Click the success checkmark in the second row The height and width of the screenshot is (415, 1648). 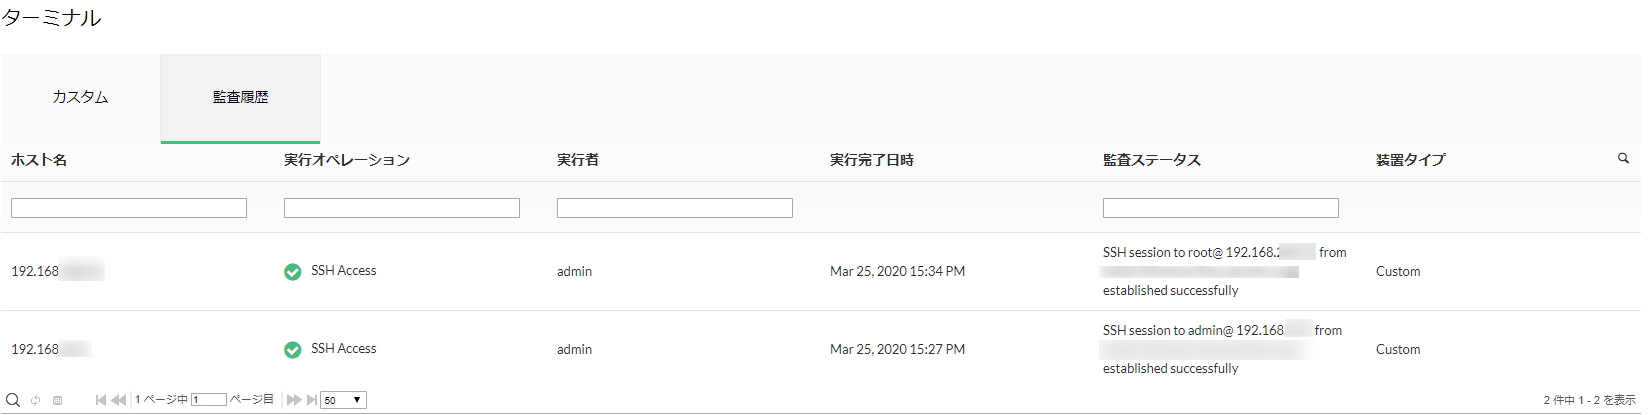293,350
